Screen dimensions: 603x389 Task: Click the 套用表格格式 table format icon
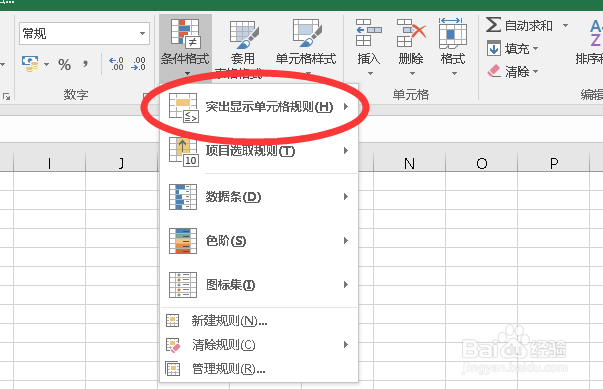coord(243,34)
